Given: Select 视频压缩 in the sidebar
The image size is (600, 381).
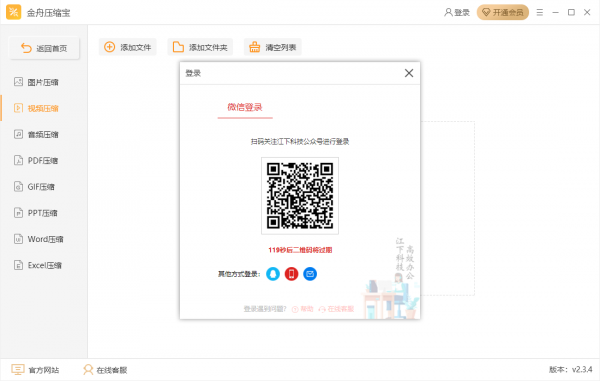Looking at the screenshot, I should pos(36,108).
